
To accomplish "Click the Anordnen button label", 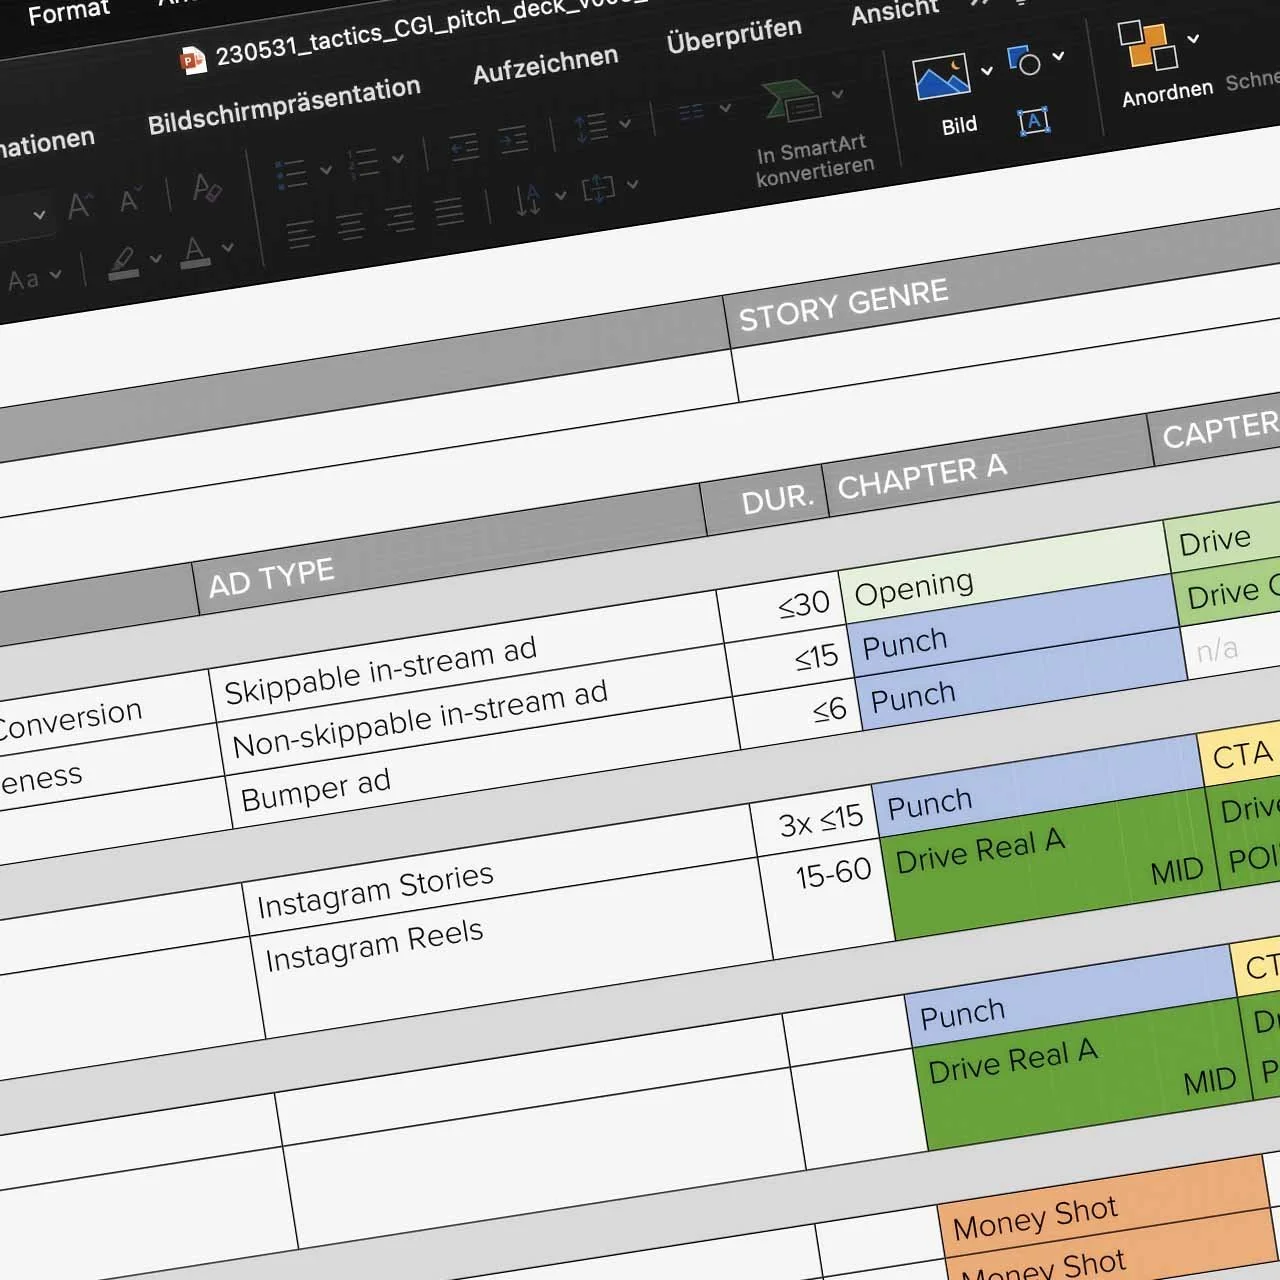I will click(x=1167, y=94).
